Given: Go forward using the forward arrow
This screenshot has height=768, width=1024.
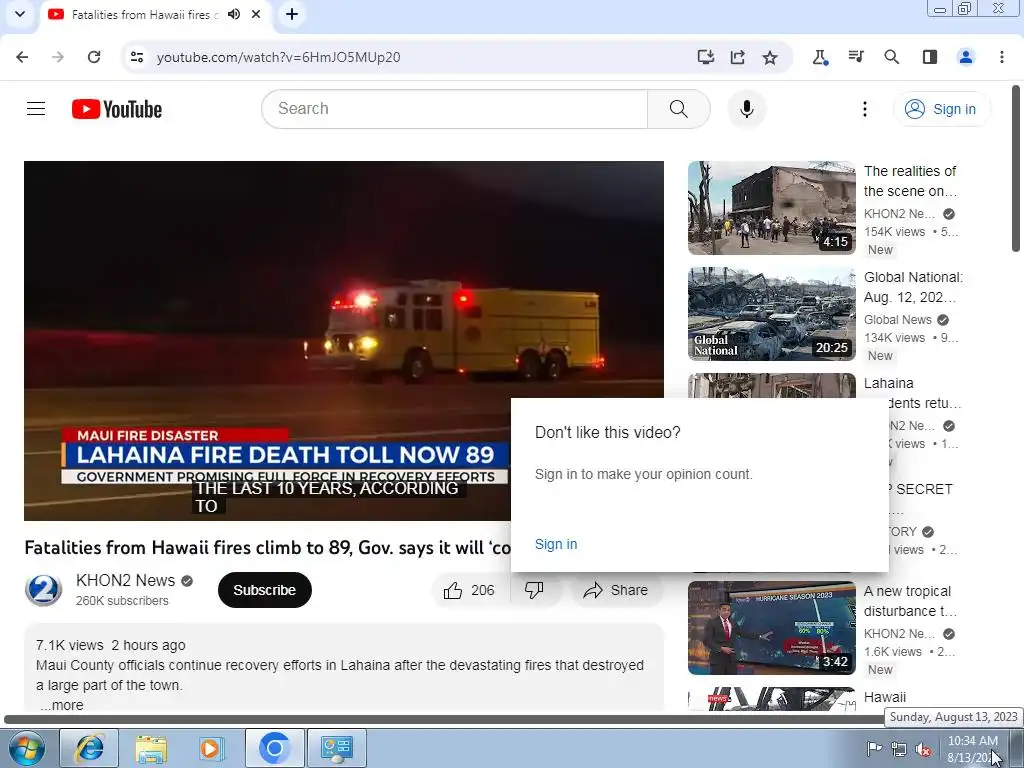Looking at the screenshot, I should (58, 57).
